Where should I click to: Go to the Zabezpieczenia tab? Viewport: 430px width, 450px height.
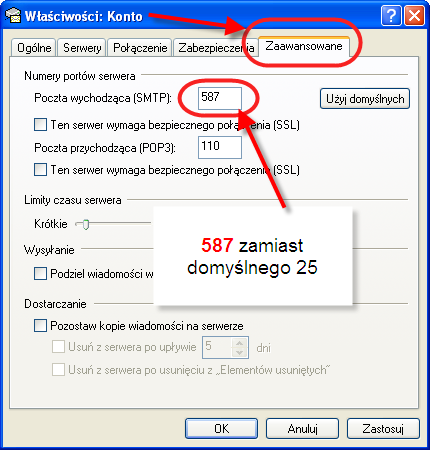(216, 48)
